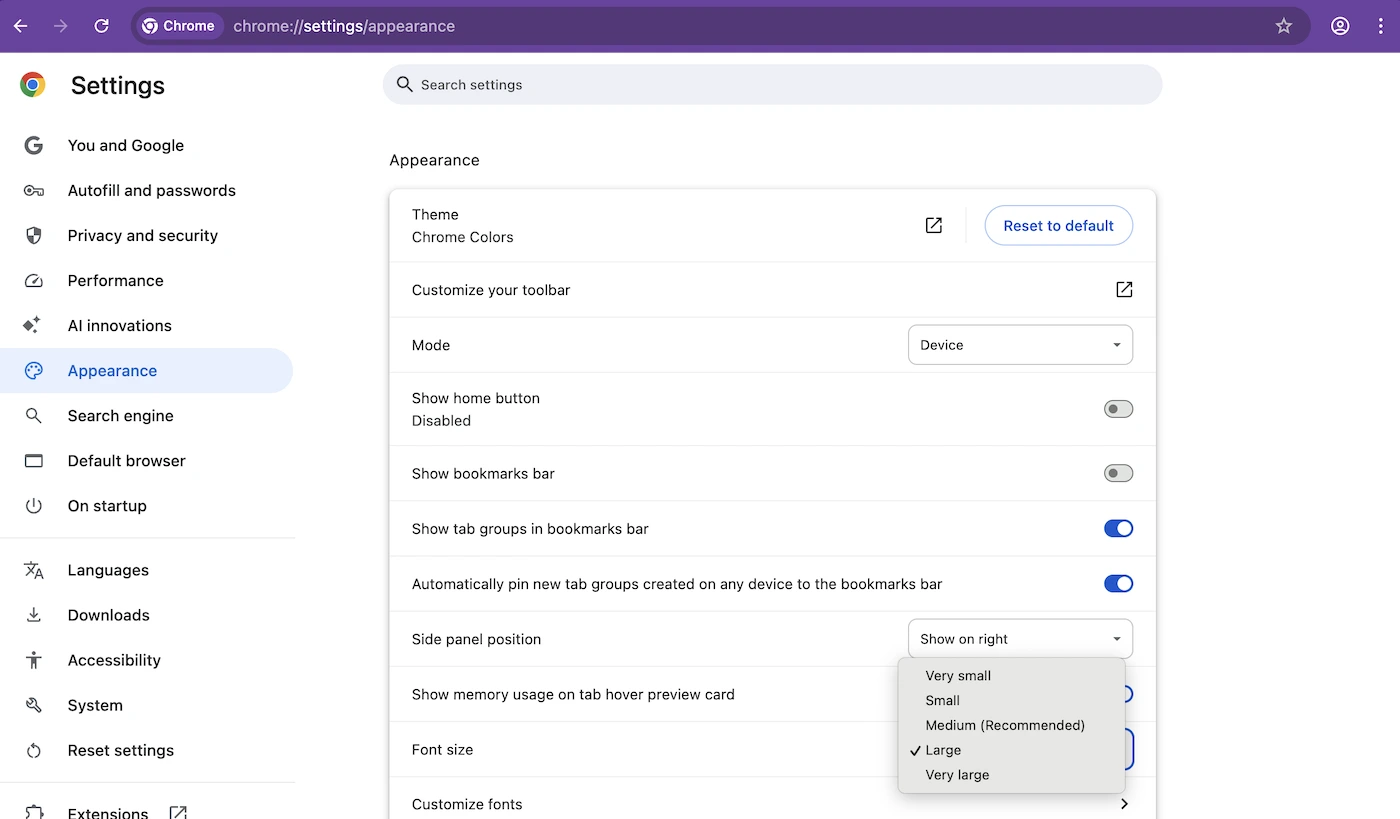Screen dimensions: 1400x819
Task: Expand the Side panel position dropdown
Action: point(1019,639)
